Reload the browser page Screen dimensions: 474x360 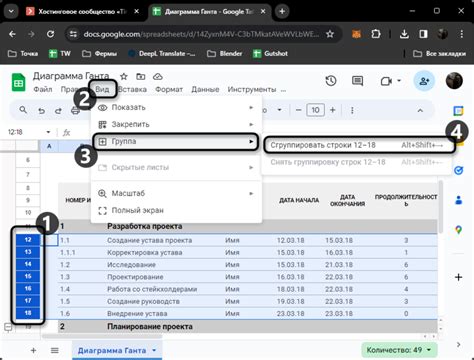50,34
